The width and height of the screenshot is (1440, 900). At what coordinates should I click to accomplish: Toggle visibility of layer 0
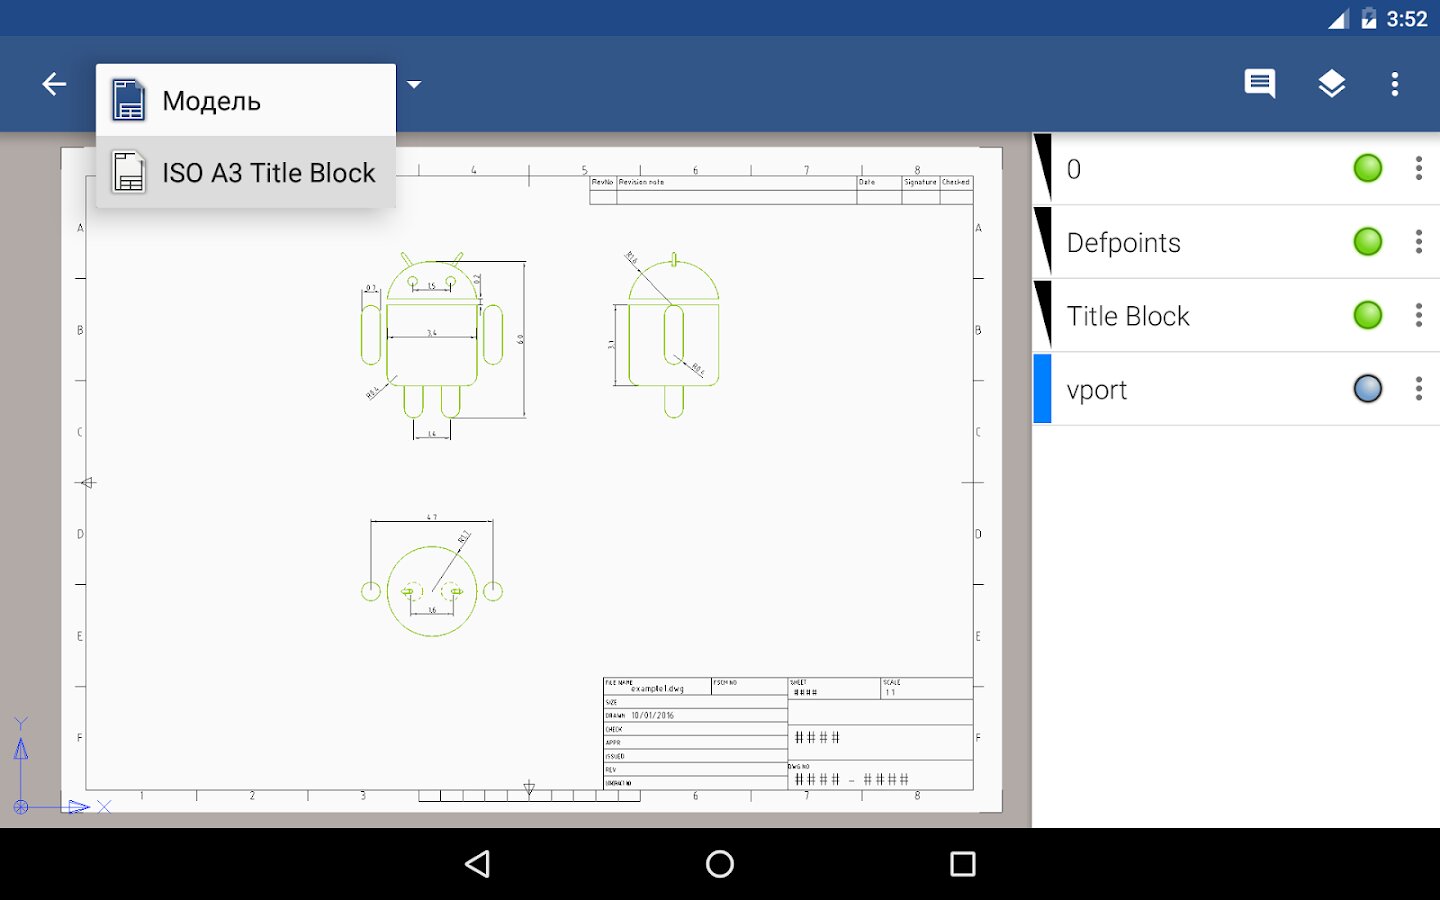[1368, 168]
